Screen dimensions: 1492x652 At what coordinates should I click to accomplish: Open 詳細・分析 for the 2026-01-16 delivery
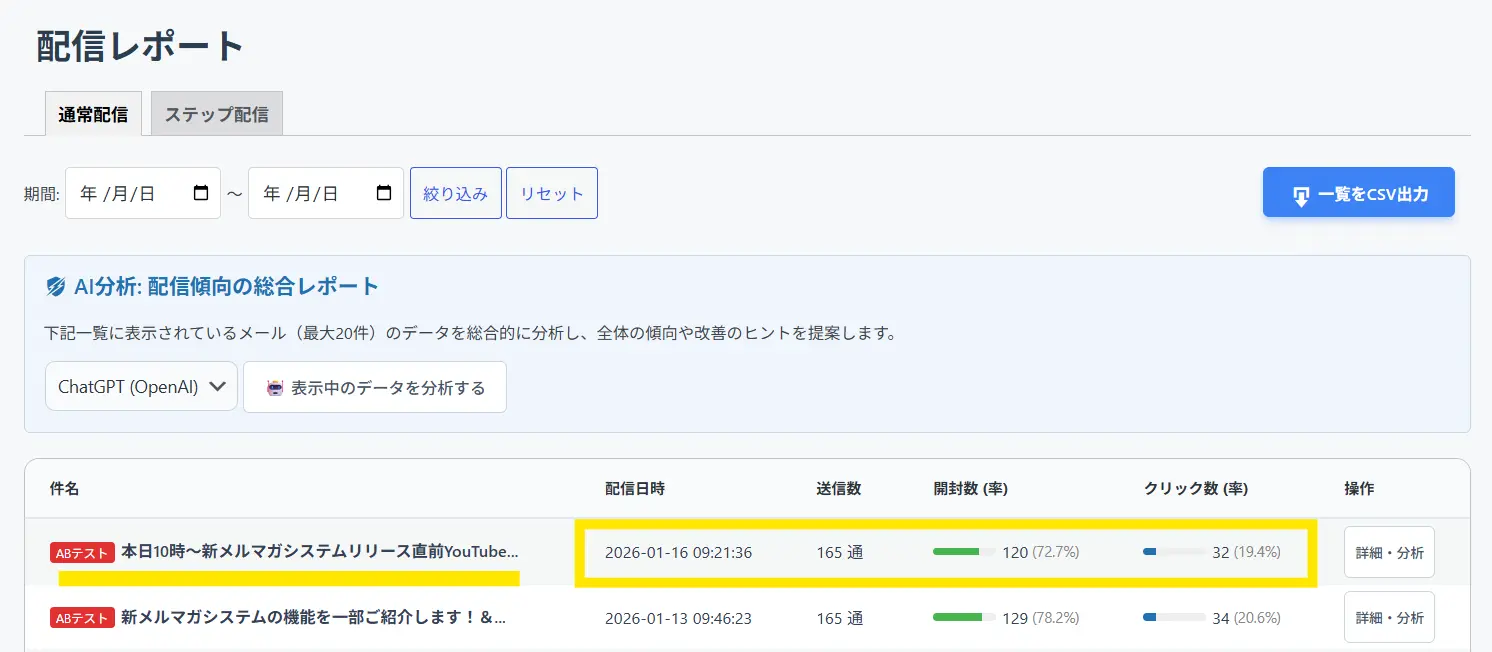click(1388, 552)
